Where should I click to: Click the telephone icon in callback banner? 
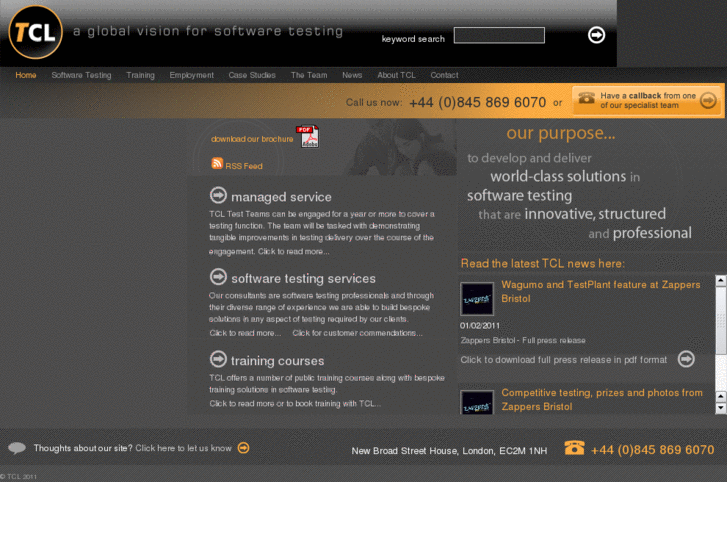pos(586,98)
